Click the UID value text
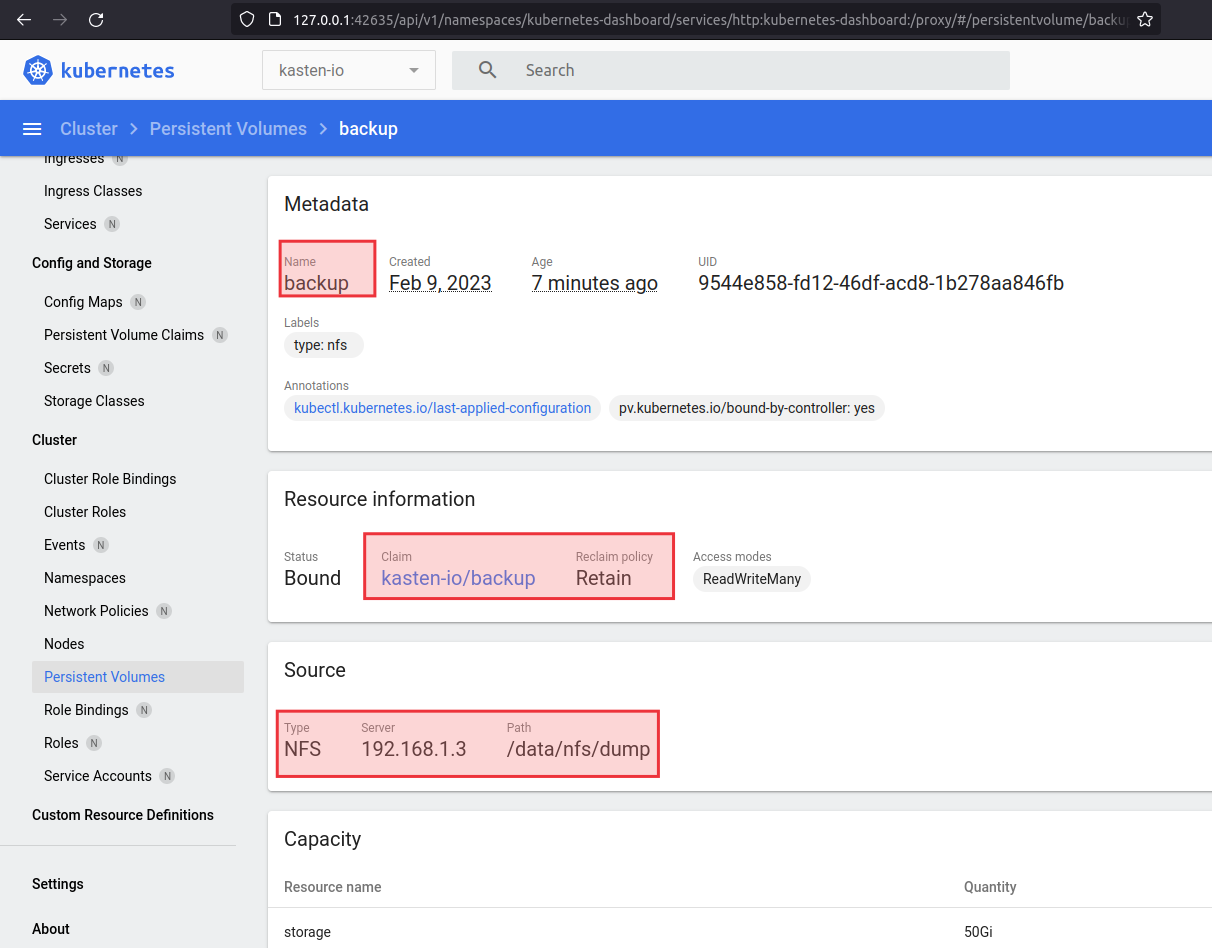The width and height of the screenshot is (1212, 948). [881, 283]
